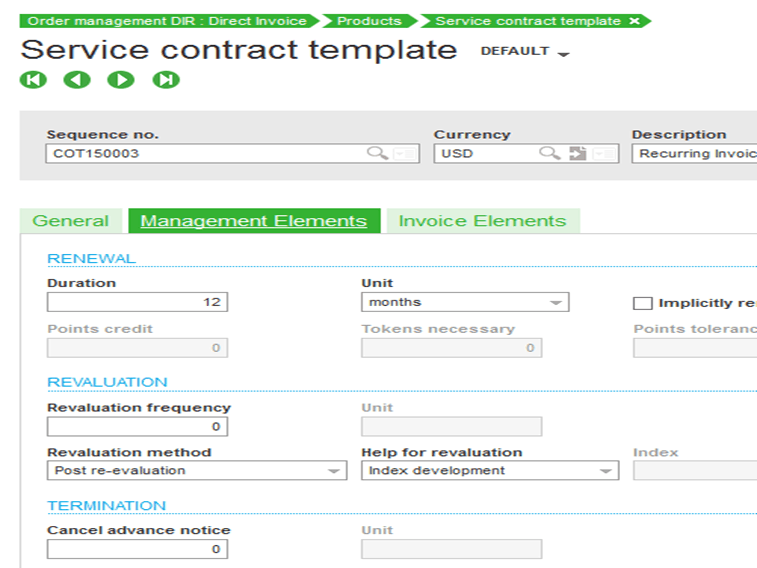
Task: Go to the Products breadcrumb
Action: click(x=369, y=21)
